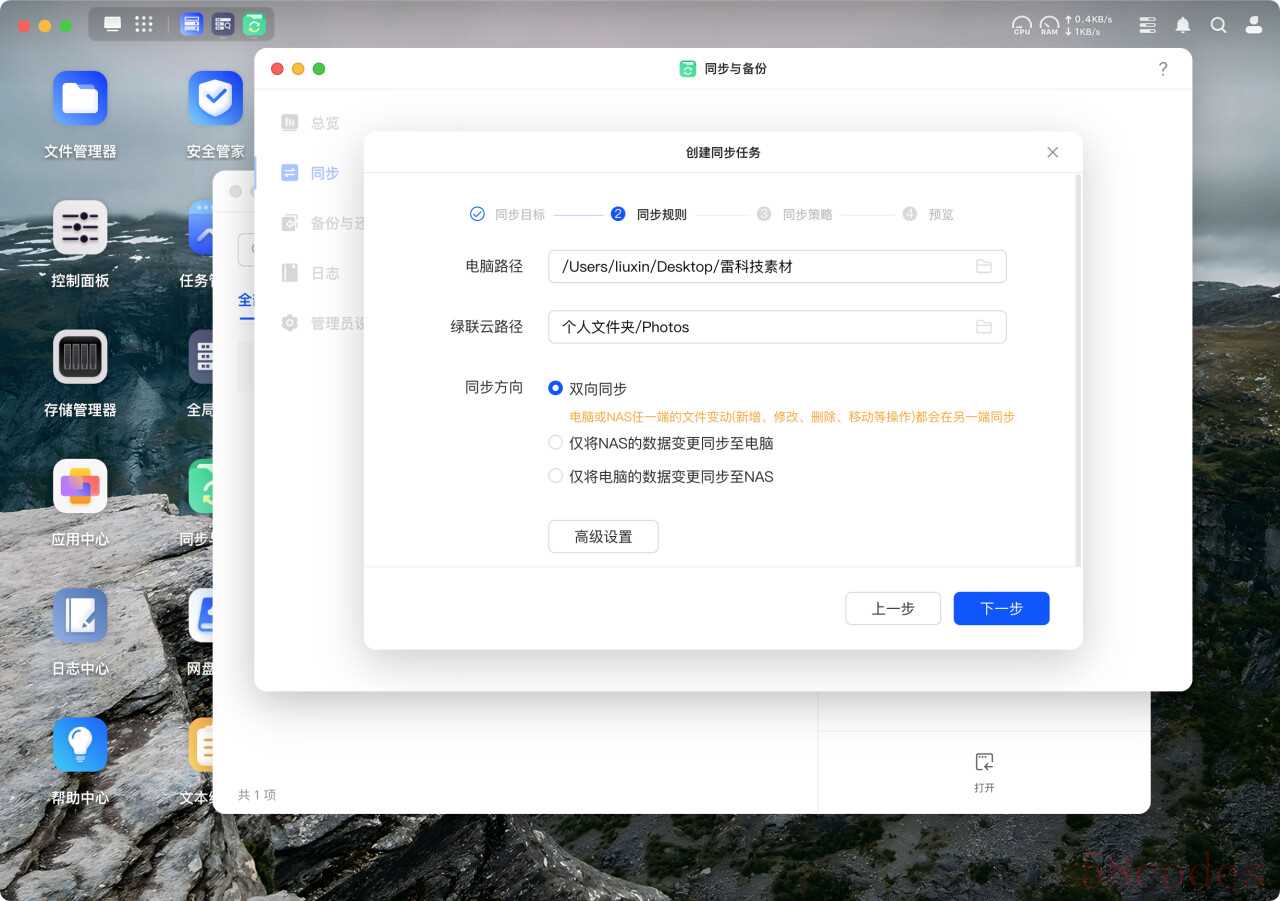
Task: Go back with 上一步 button
Action: [893, 608]
